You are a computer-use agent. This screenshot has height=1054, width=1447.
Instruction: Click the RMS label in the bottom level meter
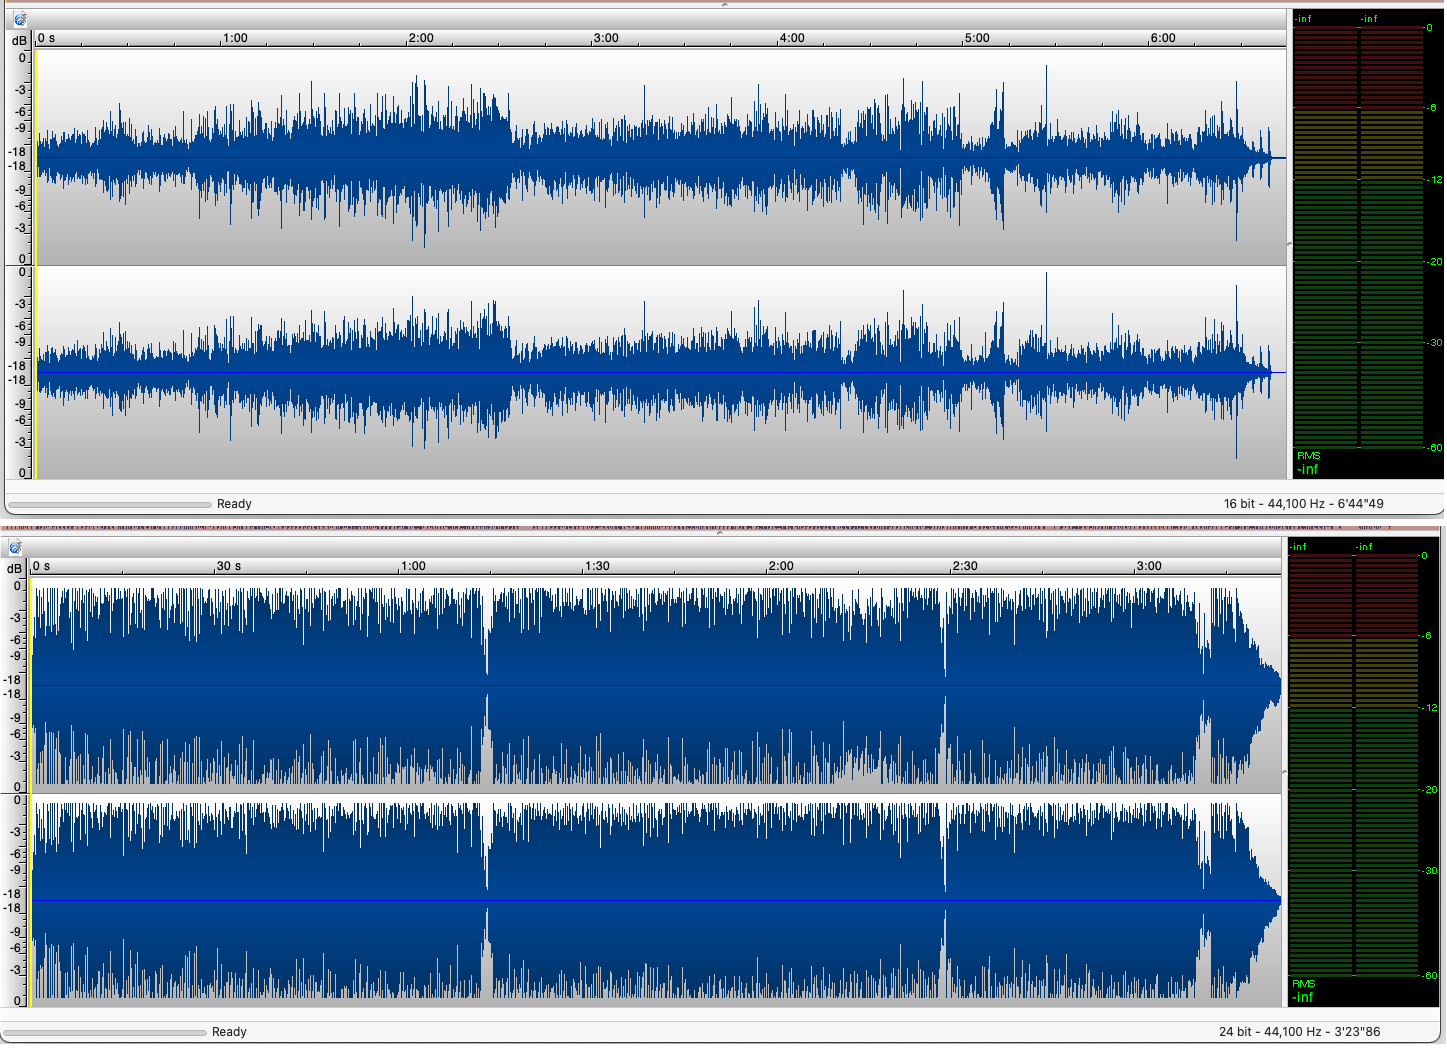click(x=1303, y=983)
